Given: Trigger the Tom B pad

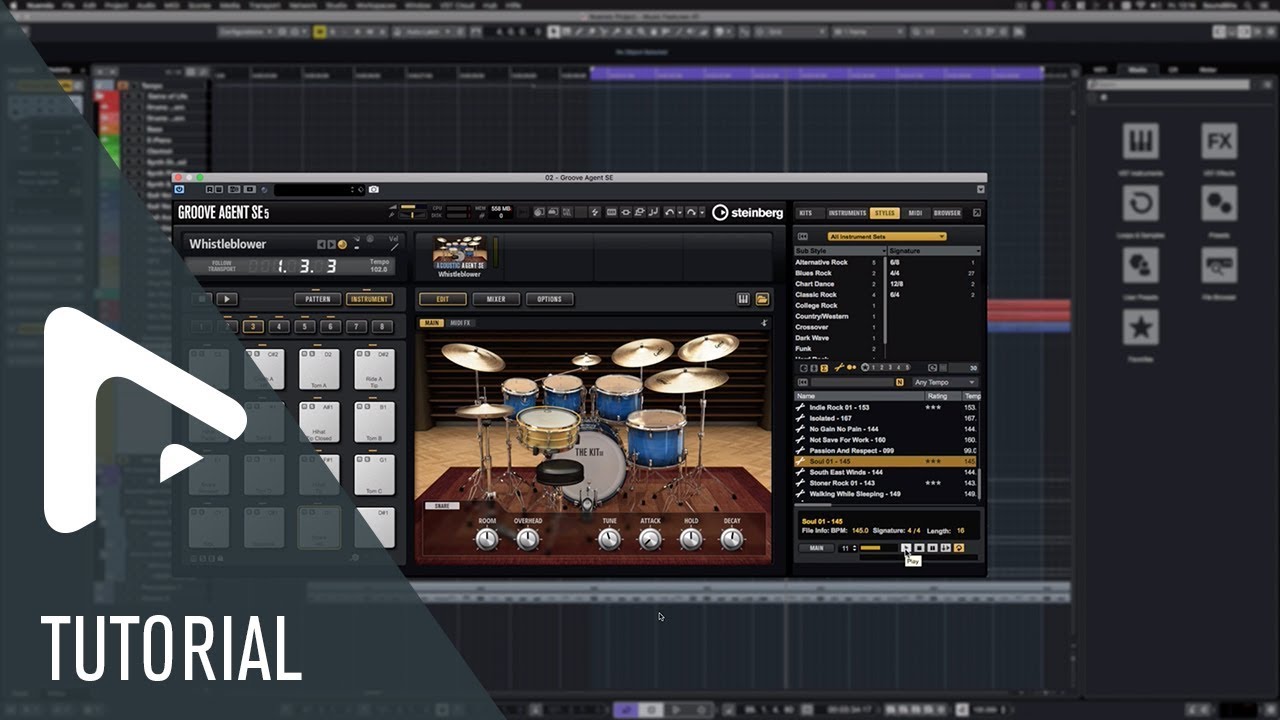Looking at the screenshot, I should 374,422.
